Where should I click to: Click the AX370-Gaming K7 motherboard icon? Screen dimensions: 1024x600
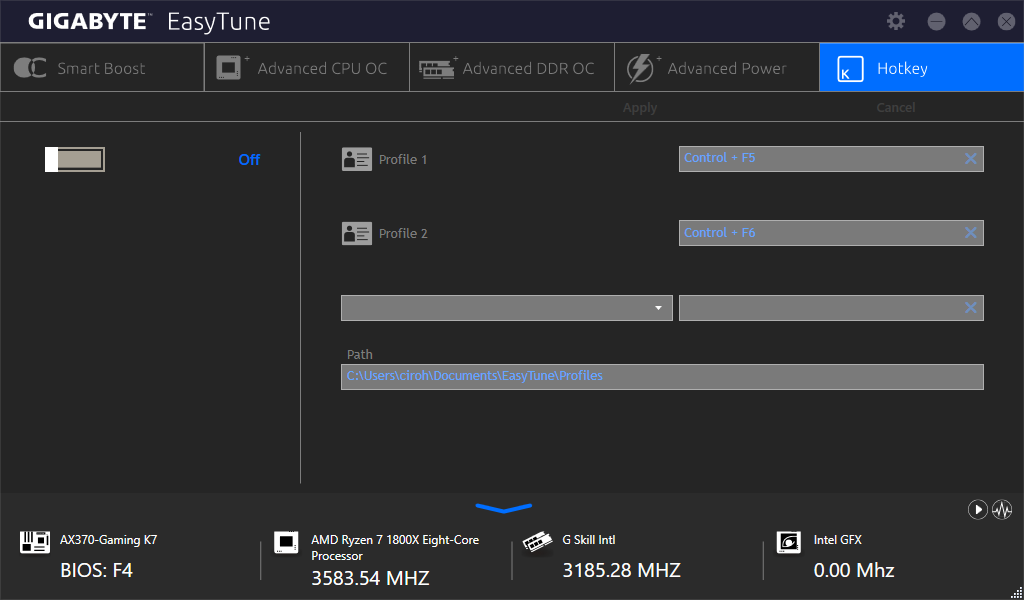[35, 542]
